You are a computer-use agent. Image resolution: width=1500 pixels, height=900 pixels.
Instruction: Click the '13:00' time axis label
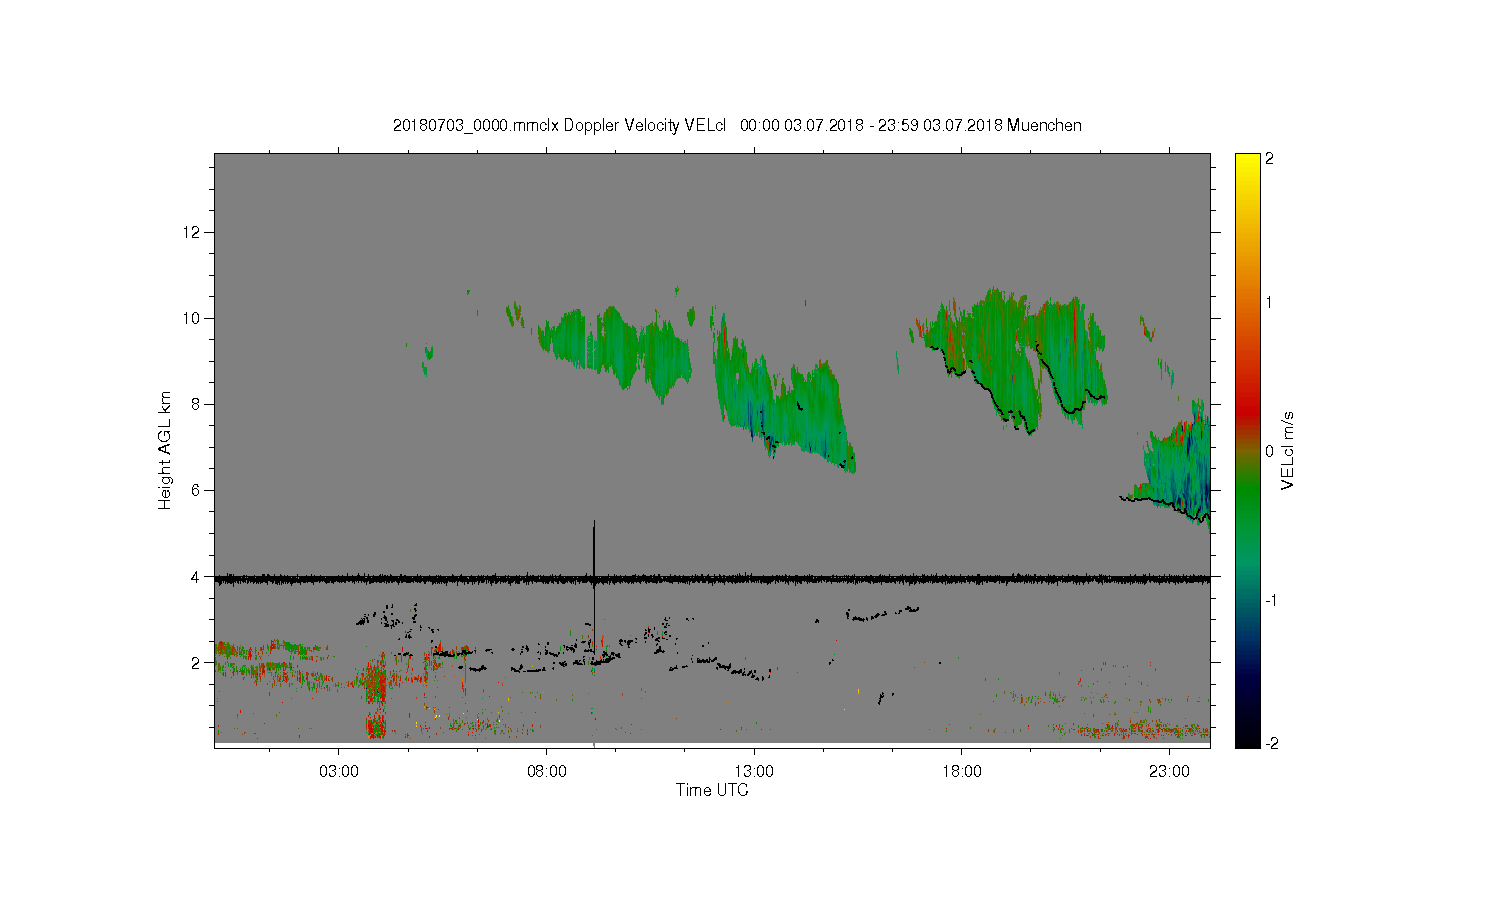[754, 772]
